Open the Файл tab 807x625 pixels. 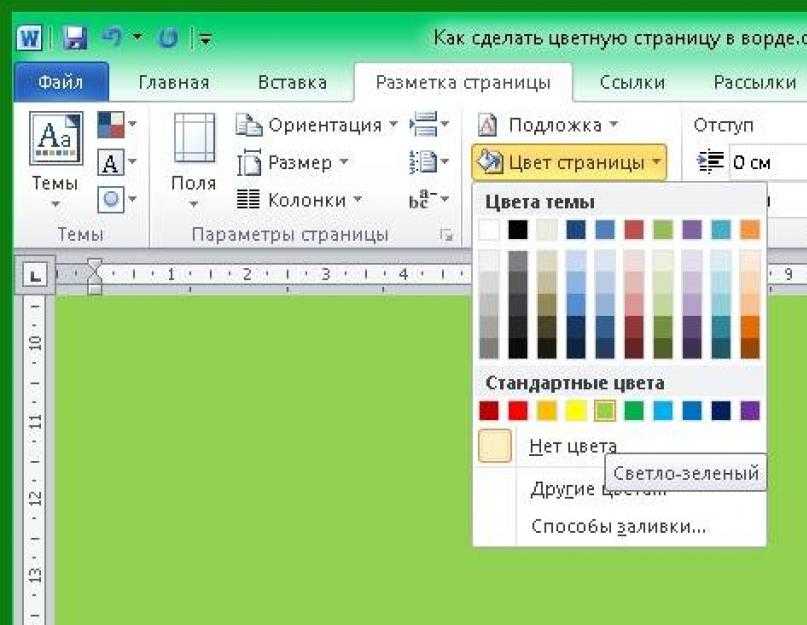(61, 82)
